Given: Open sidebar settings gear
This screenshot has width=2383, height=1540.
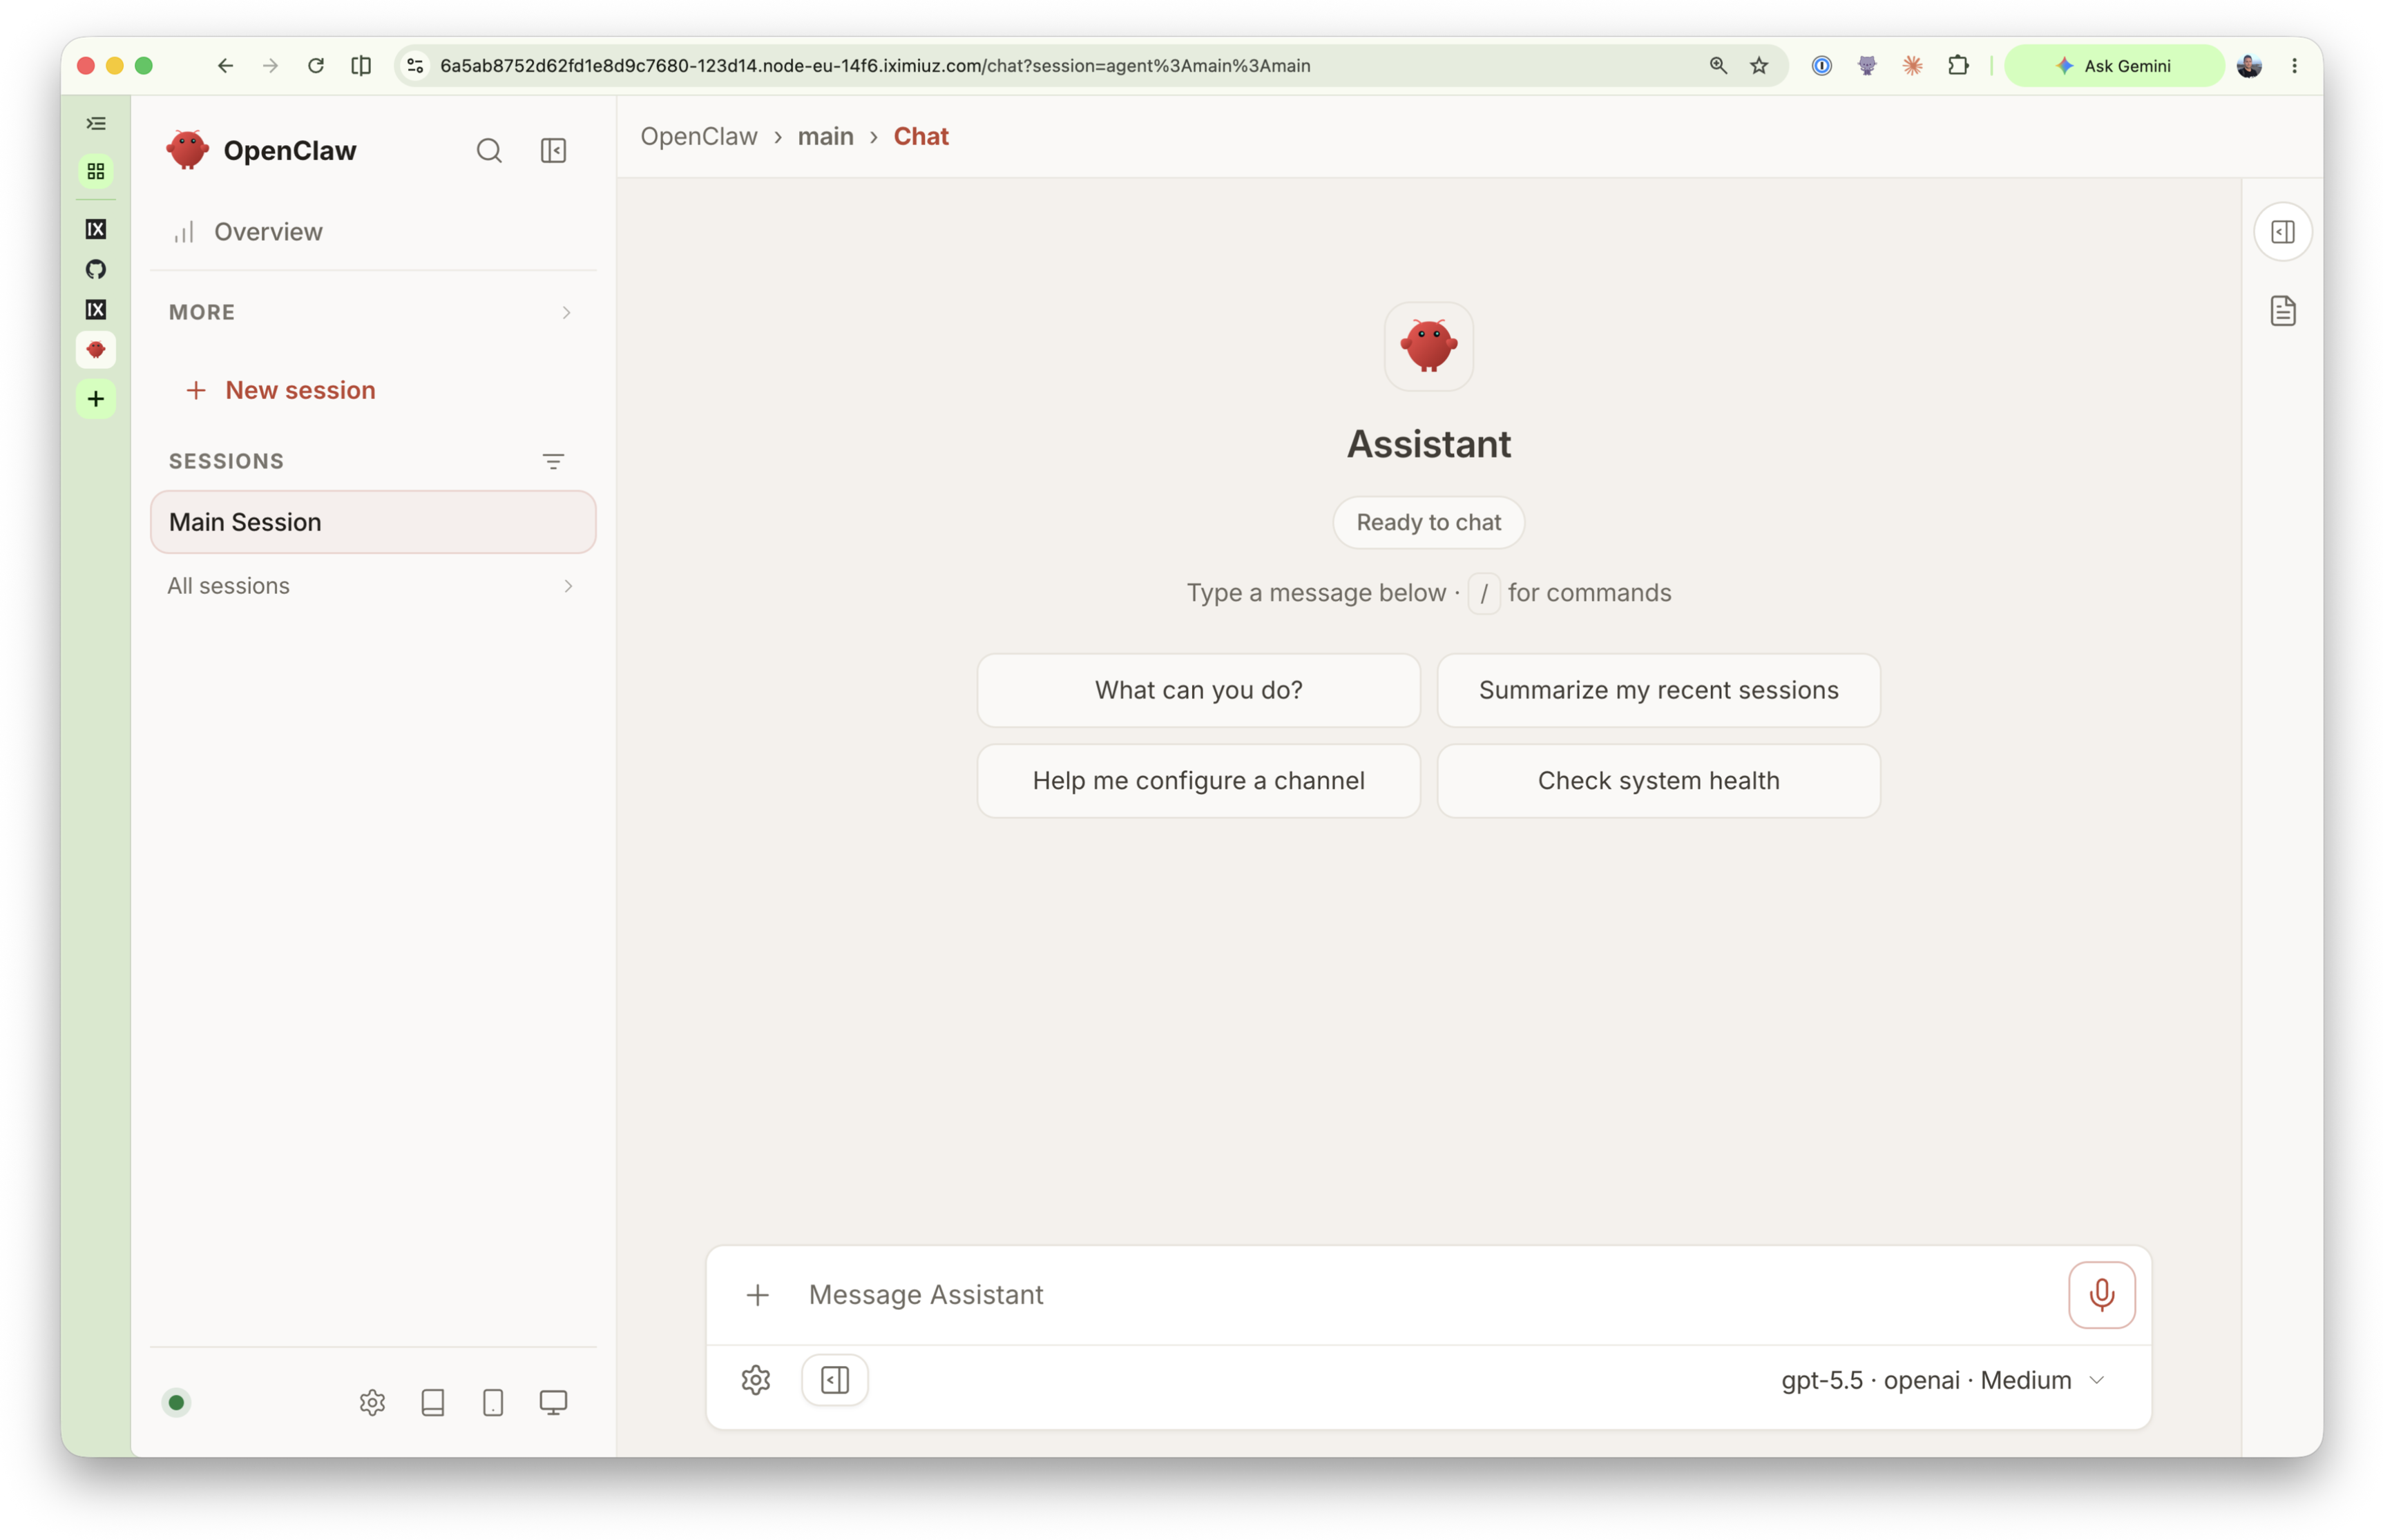Looking at the screenshot, I should (372, 1402).
